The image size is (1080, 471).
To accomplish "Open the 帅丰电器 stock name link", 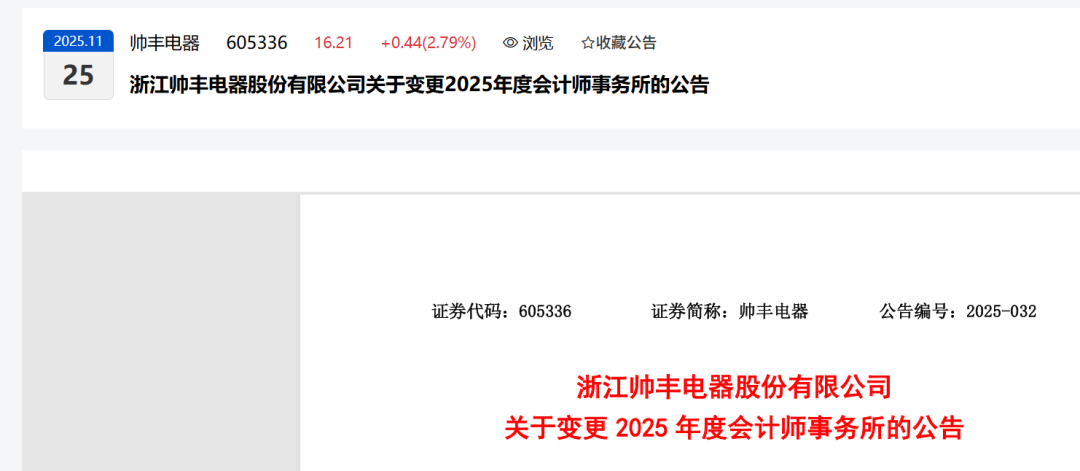I will [x=165, y=43].
